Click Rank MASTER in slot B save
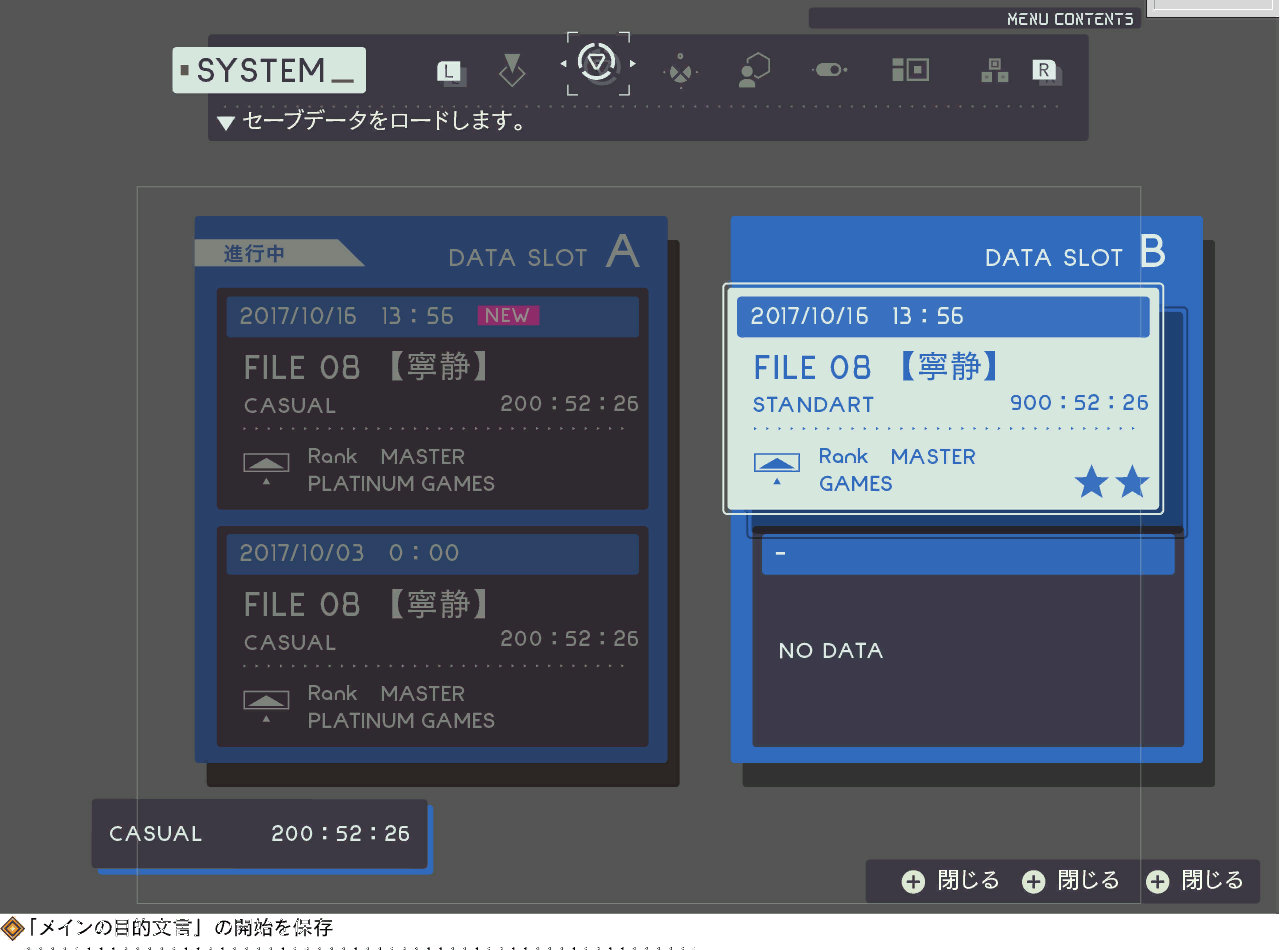The height and width of the screenshot is (950, 1280). pos(897,456)
